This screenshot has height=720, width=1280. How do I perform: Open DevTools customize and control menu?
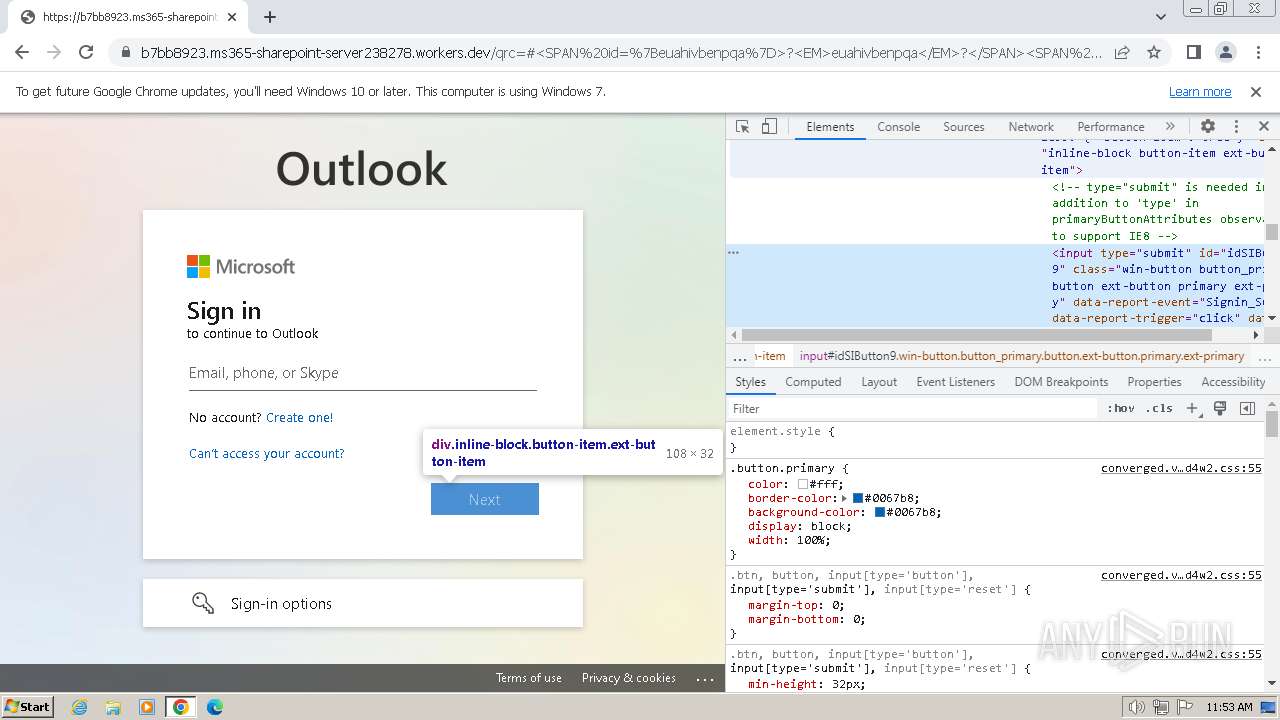[x=1236, y=127]
